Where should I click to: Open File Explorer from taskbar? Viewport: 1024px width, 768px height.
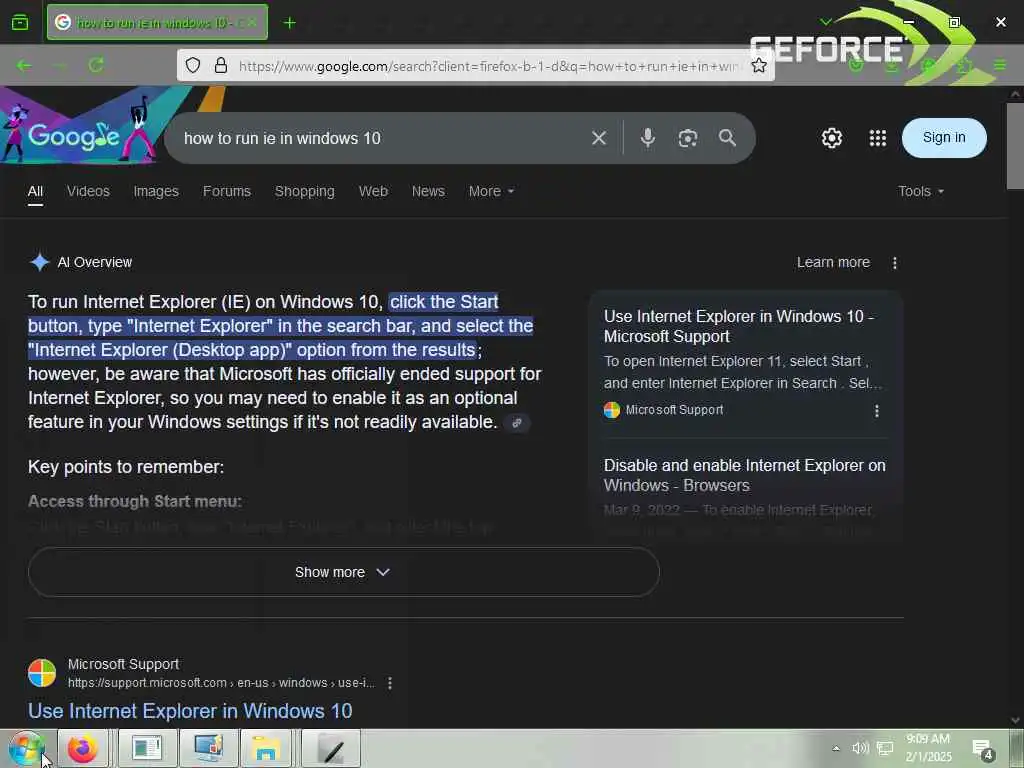[266, 748]
